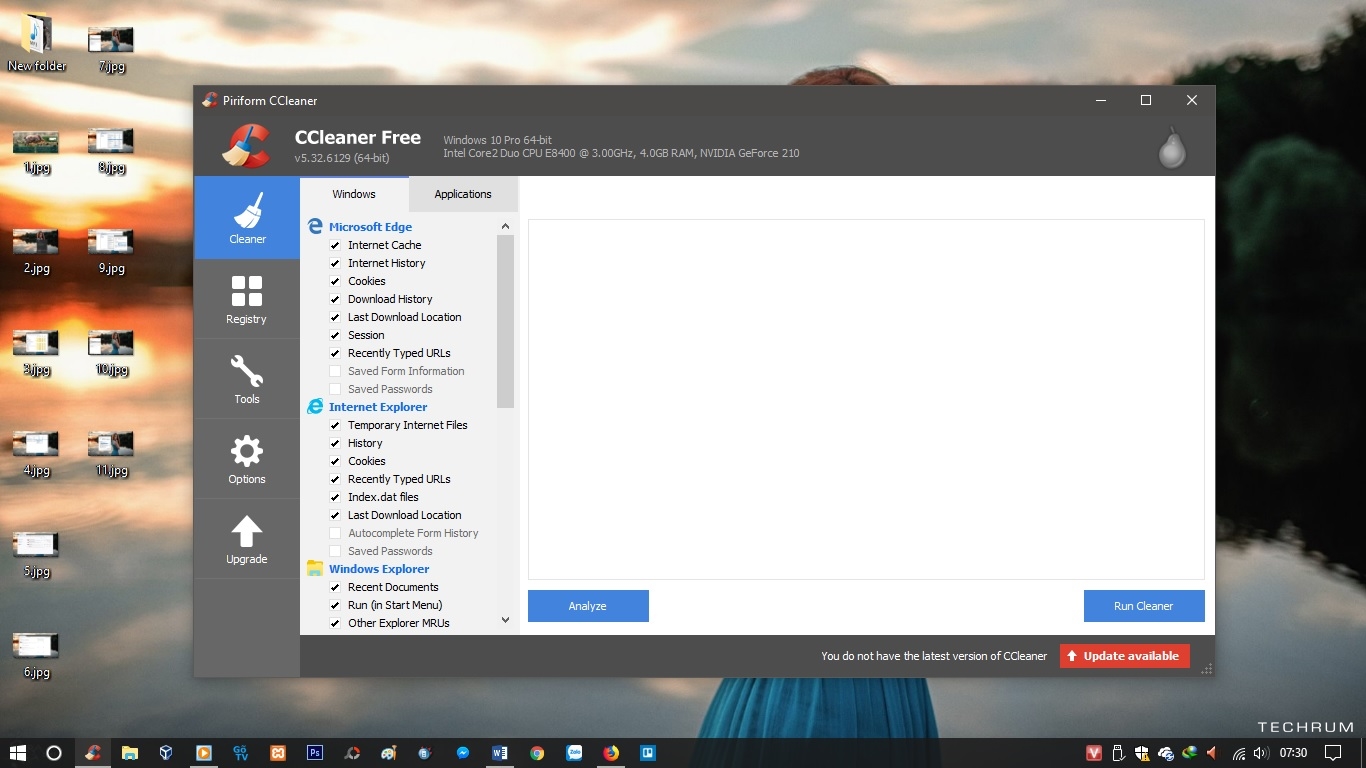The image size is (1366, 768).
Task: Select the Internet Explorer category header
Action: pyautogui.click(x=377, y=407)
